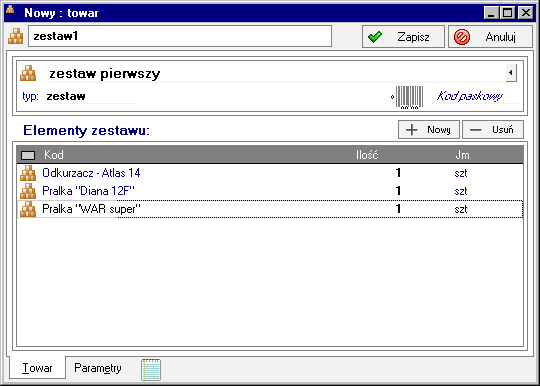This screenshot has height=386, width=540.
Task: Remove element with Usuń button
Action: [x=493, y=129]
